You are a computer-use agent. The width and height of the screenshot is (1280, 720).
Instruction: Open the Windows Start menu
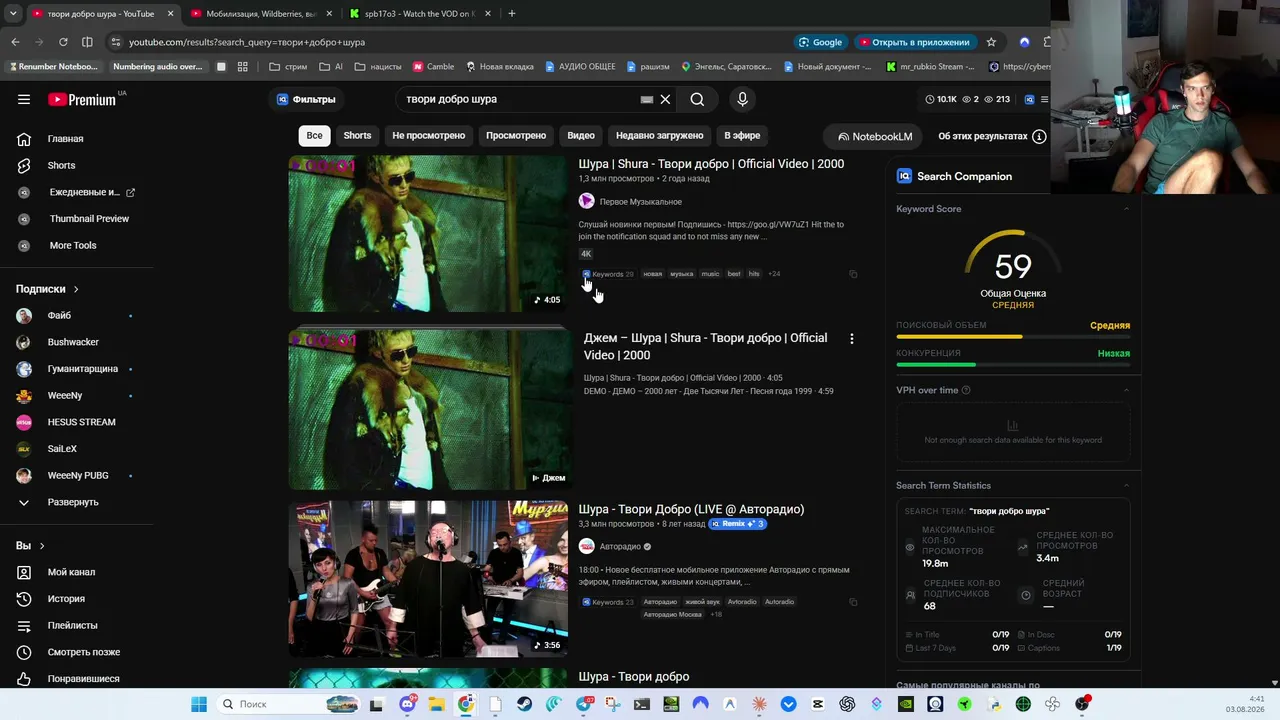tap(199, 704)
